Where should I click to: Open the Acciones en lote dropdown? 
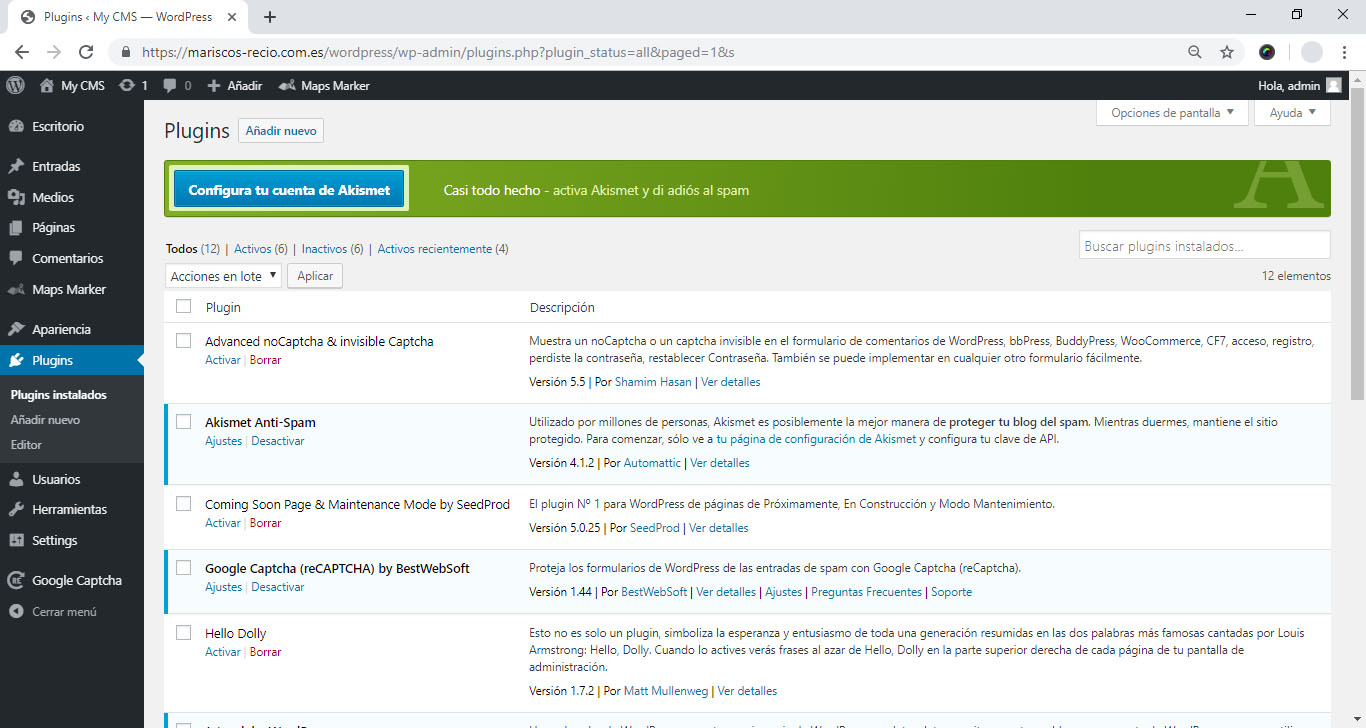(x=223, y=276)
